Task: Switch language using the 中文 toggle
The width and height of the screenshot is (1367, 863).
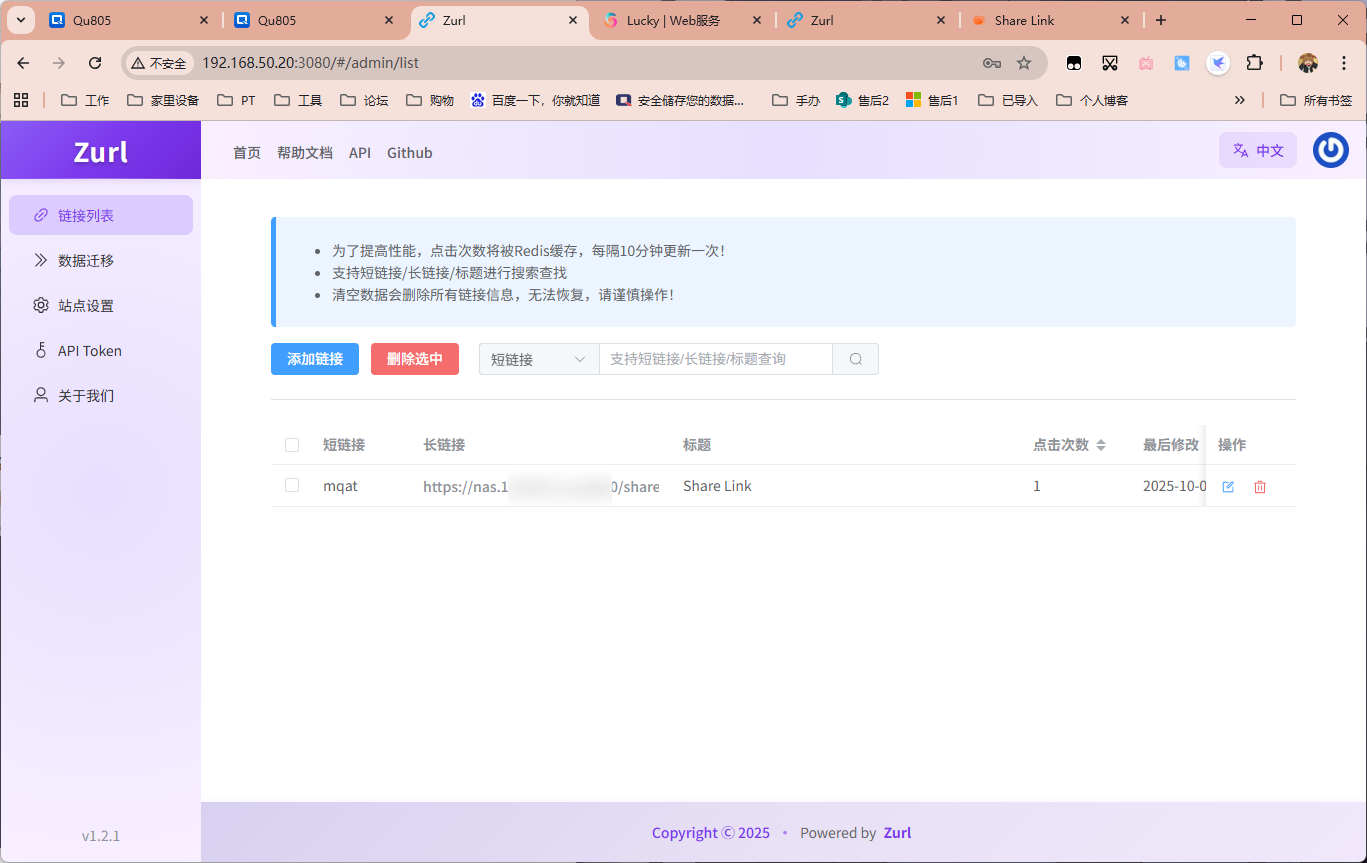Action: click(1257, 149)
